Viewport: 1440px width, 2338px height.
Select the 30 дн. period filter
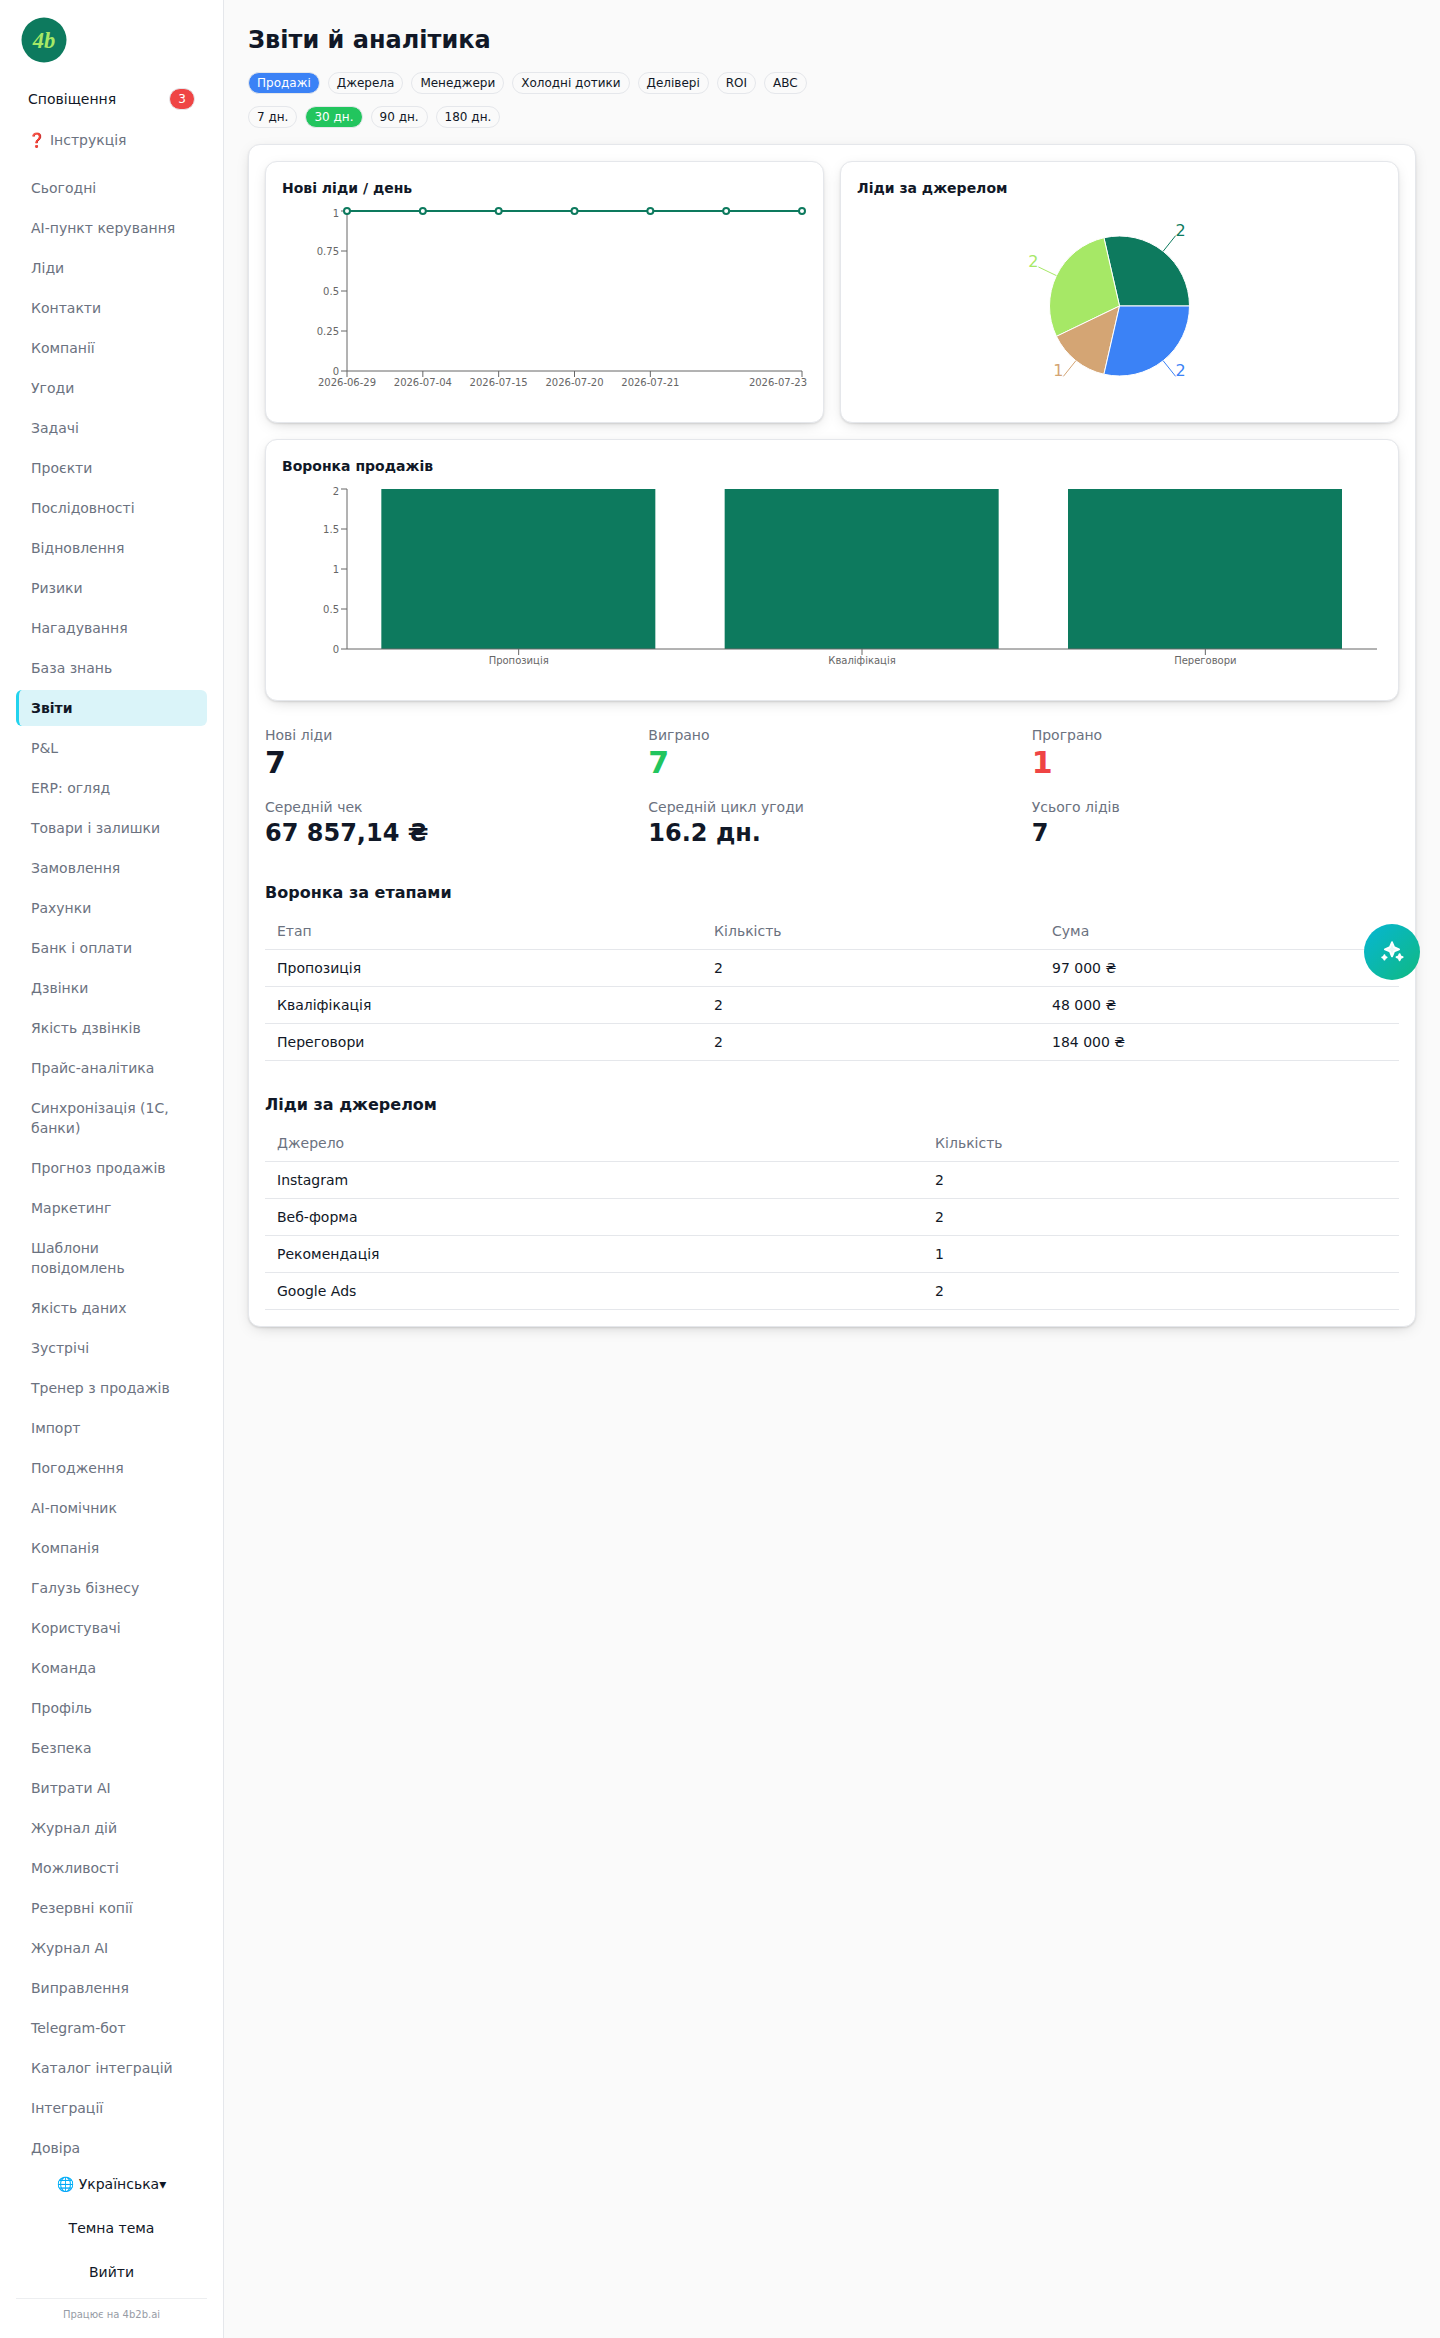click(x=334, y=117)
